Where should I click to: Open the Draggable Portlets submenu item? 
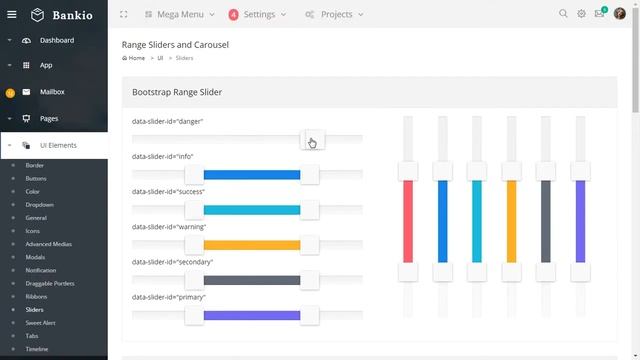(50, 283)
